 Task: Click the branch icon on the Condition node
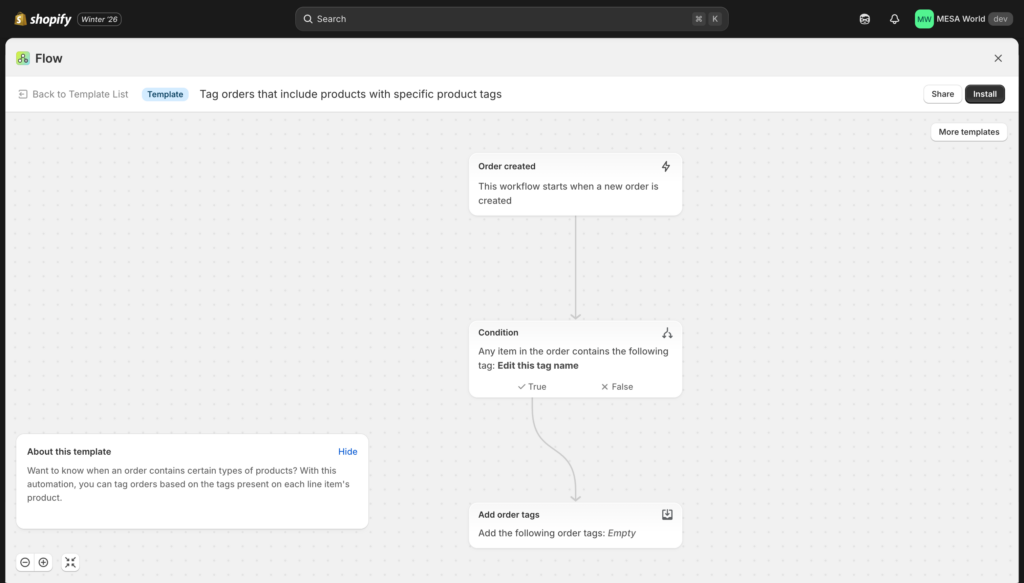(667, 332)
